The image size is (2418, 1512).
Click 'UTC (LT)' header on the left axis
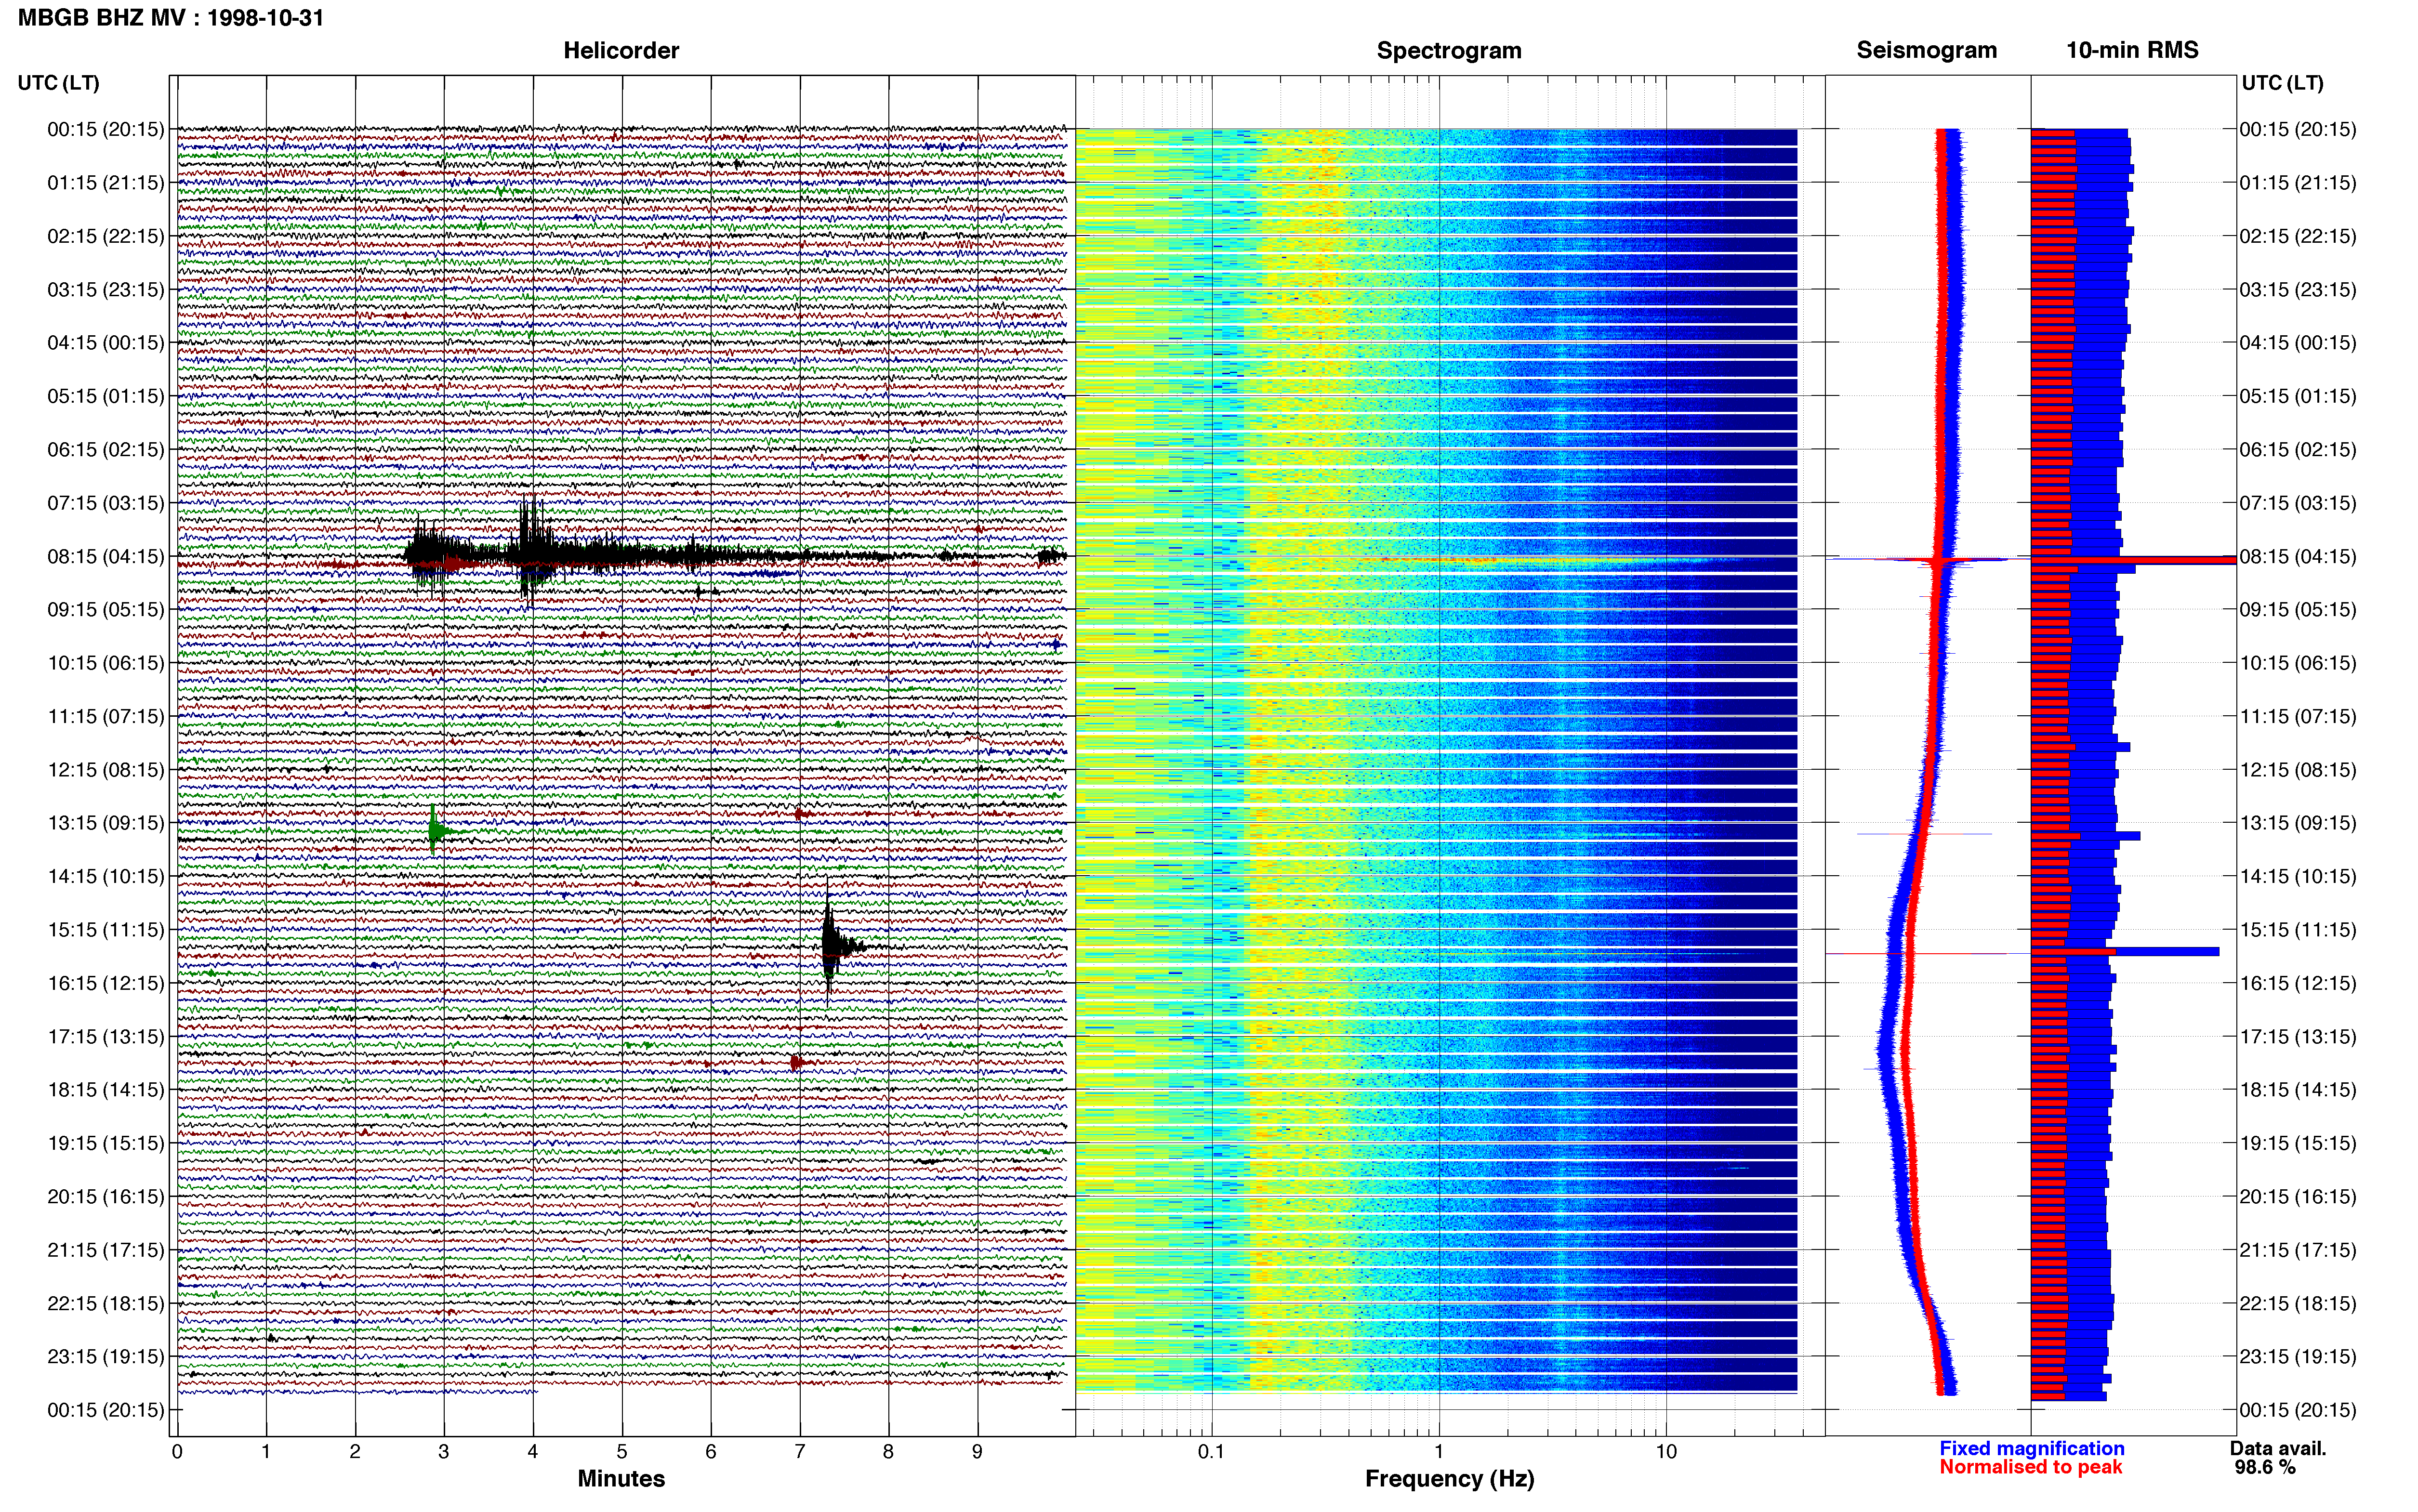pyautogui.click(x=58, y=83)
